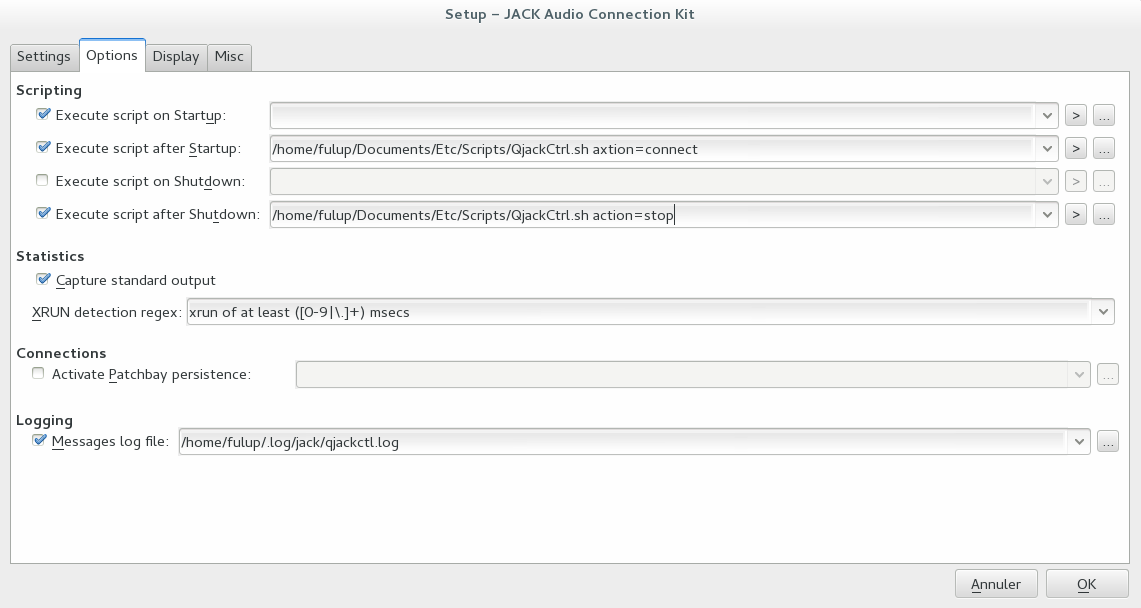Enable Execute script on Shutdown checkbox

[42, 181]
